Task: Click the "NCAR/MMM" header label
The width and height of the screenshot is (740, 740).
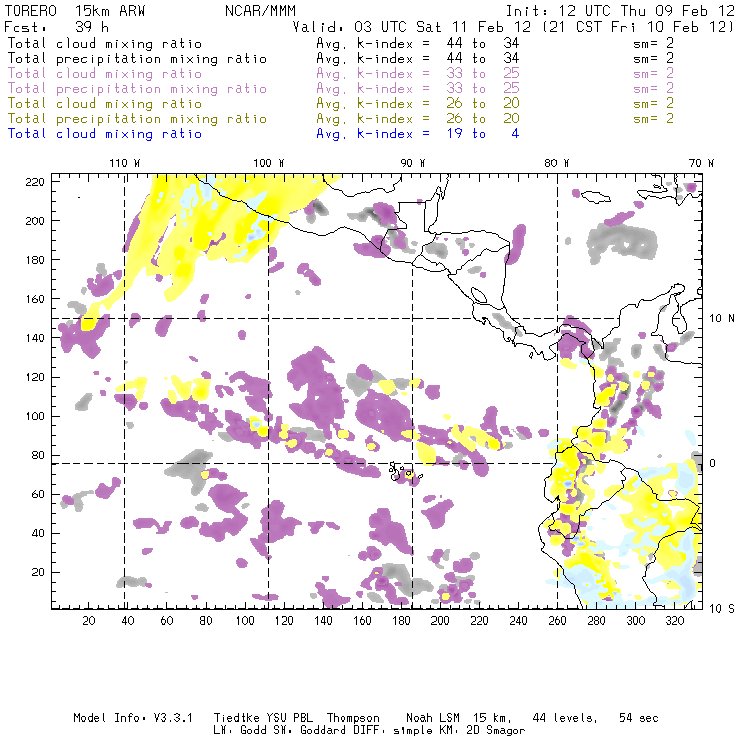Action: (261, 11)
